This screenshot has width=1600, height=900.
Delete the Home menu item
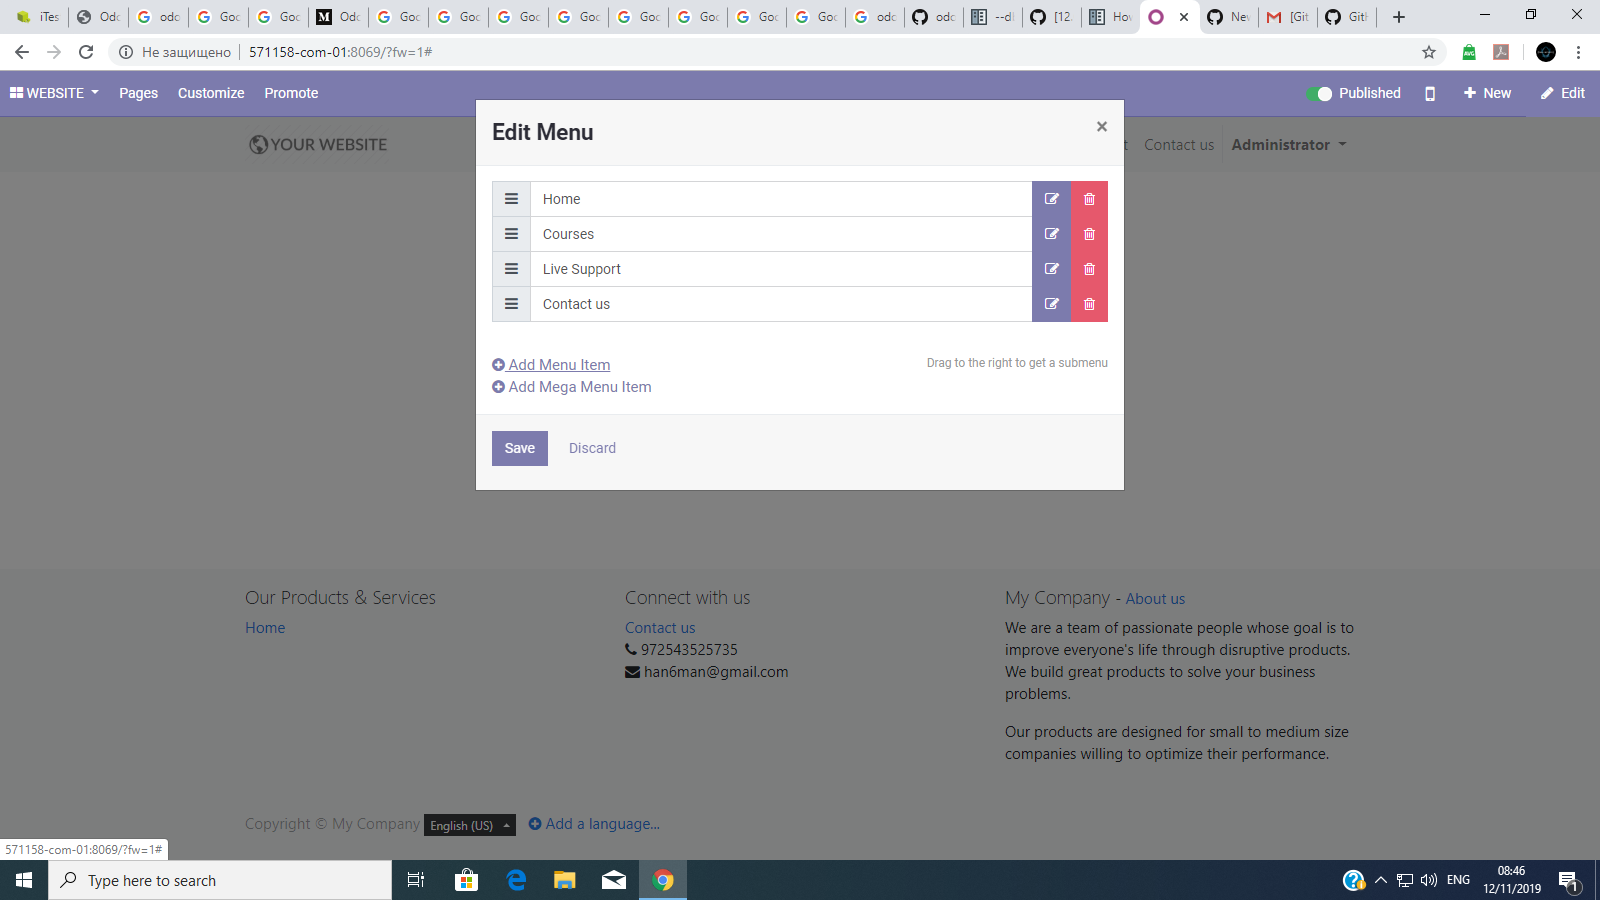click(x=1090, y=199)
